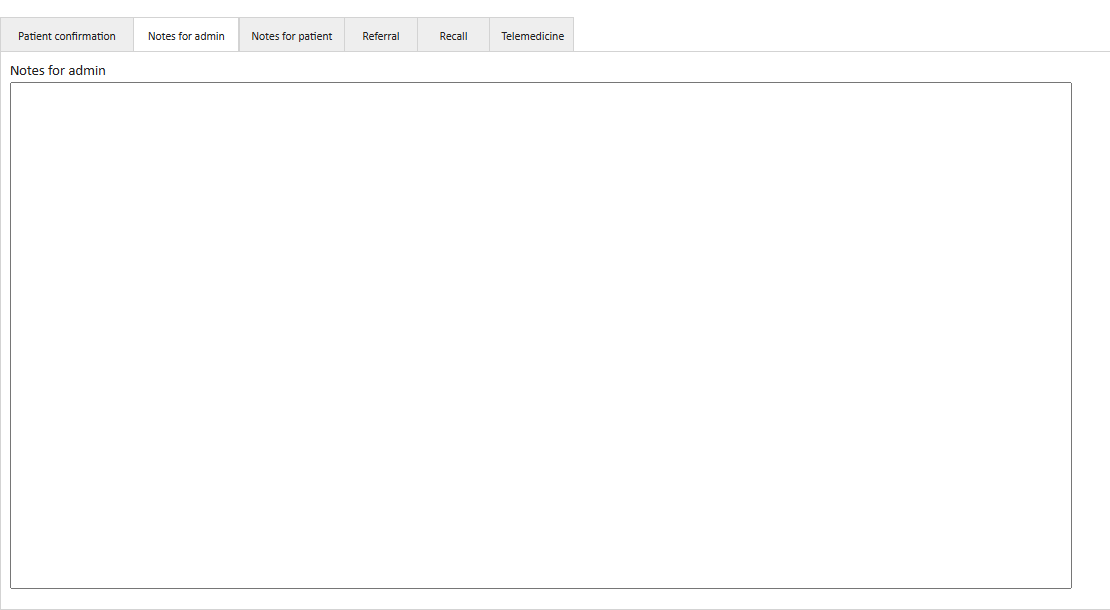This screenshot has height=610, width=1110.
Task: Open the Referral tab
Action: tap(380, 36)
